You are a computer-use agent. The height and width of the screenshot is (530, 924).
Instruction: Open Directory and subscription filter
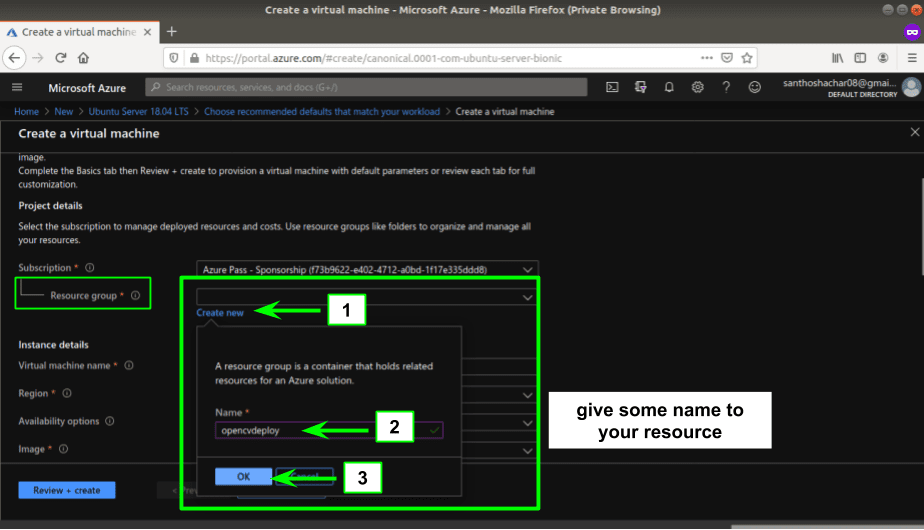coord(641,87)
